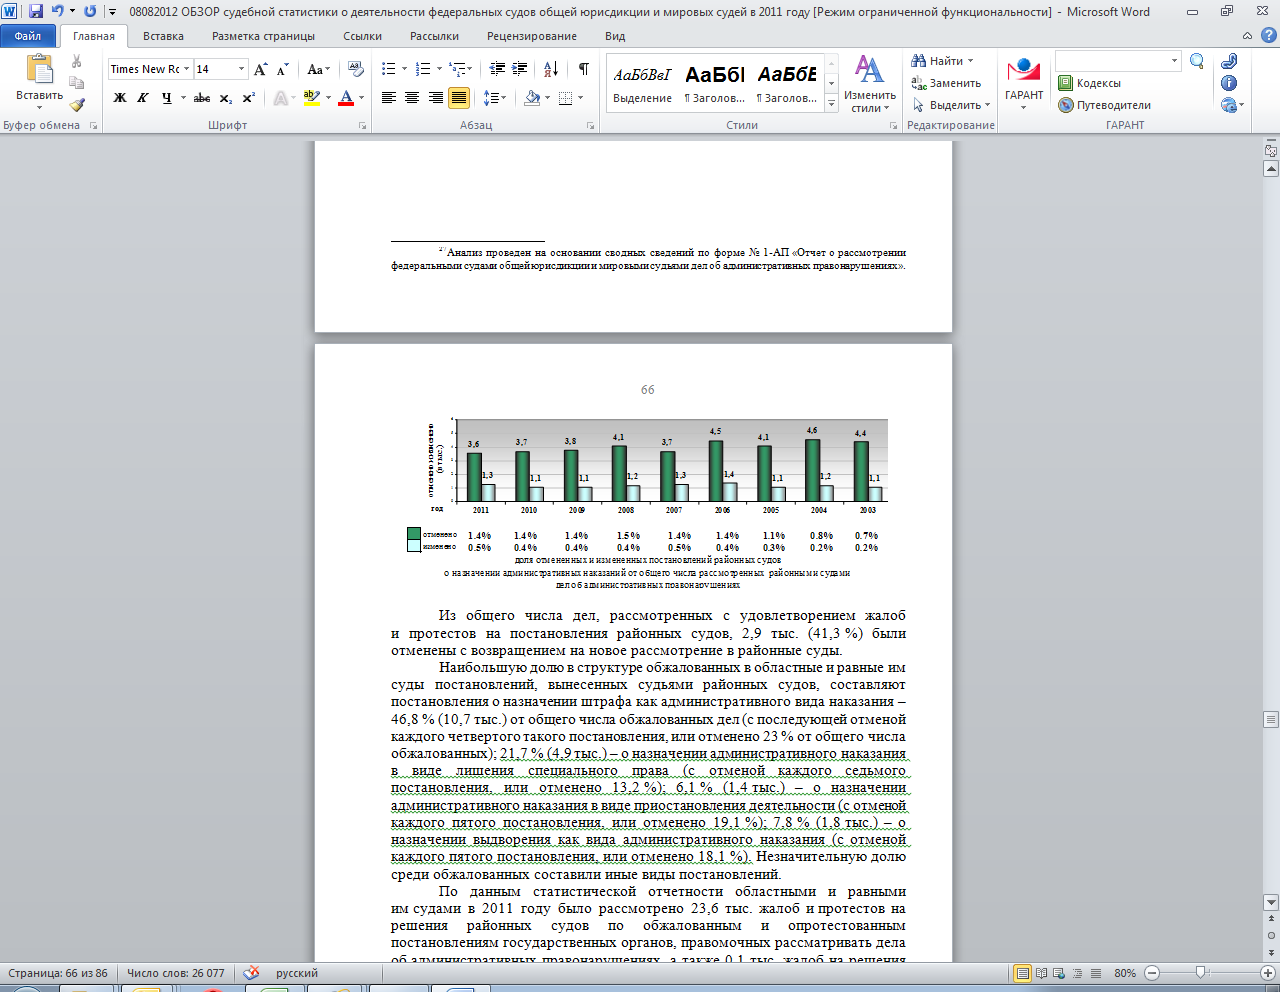The height and width of the screenshot is (992, 1280).
Task: Click the Найти button
Action: click(x=940, y=61)
